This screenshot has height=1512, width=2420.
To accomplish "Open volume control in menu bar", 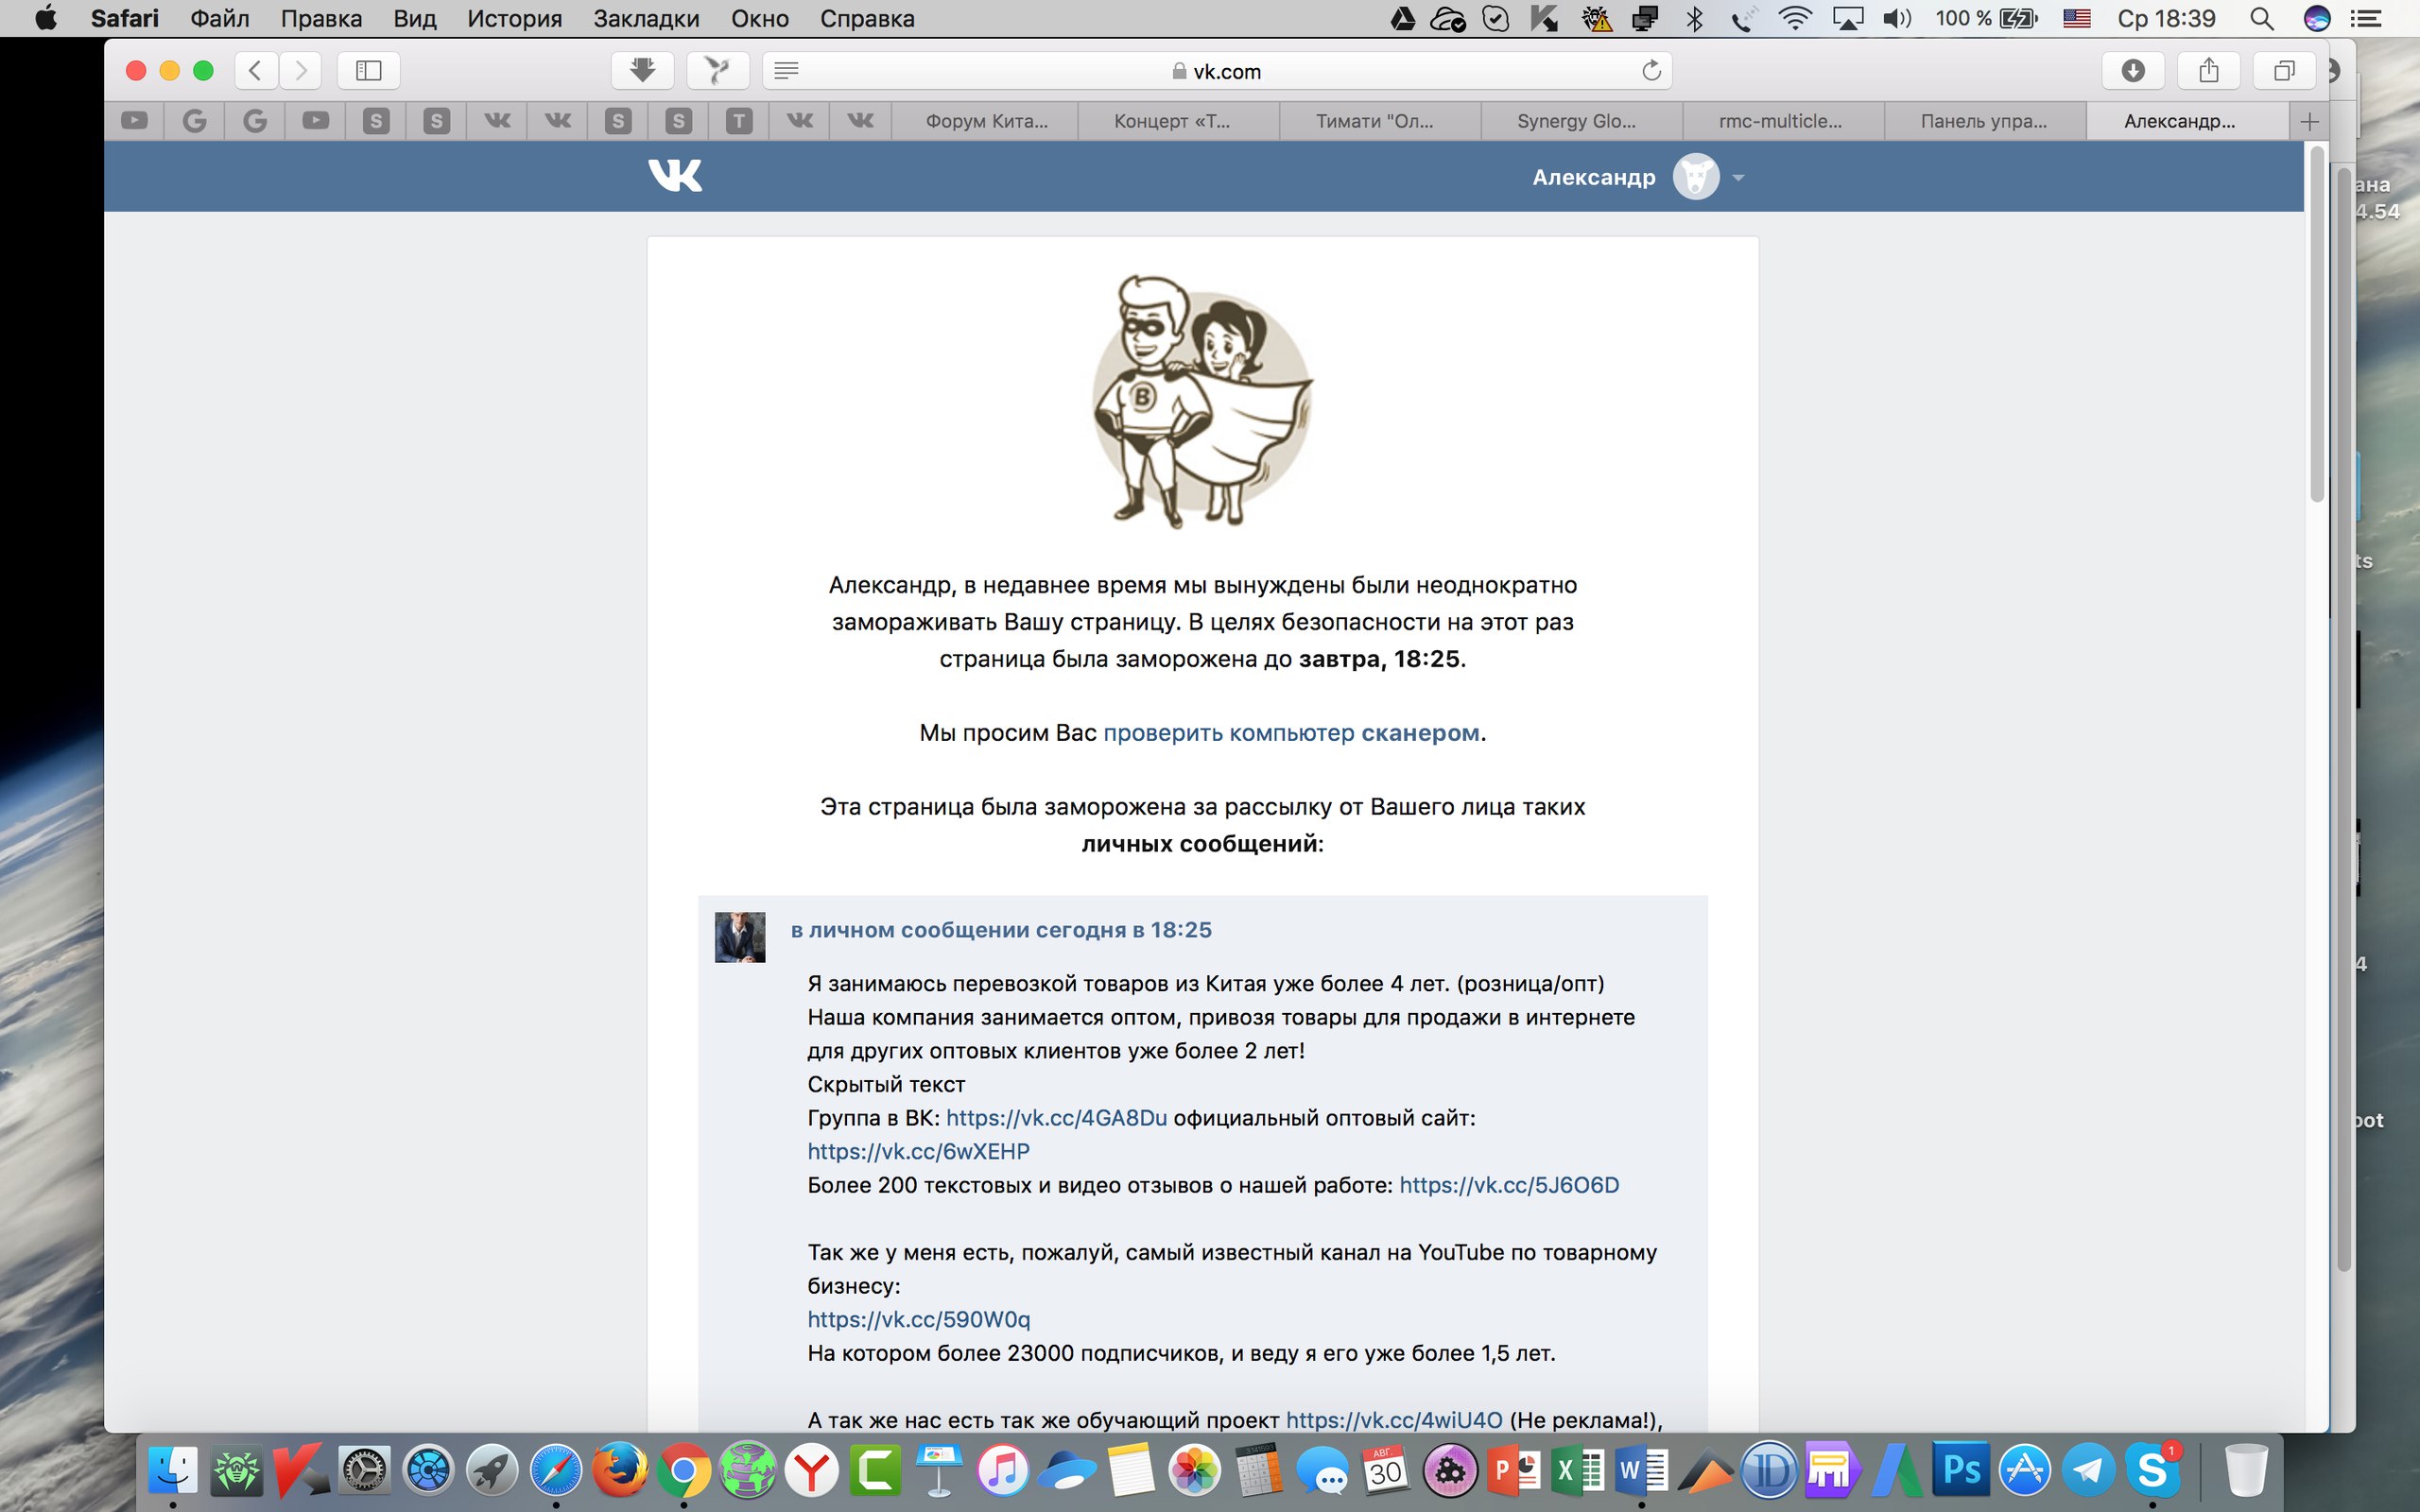I will point(1896,18).
